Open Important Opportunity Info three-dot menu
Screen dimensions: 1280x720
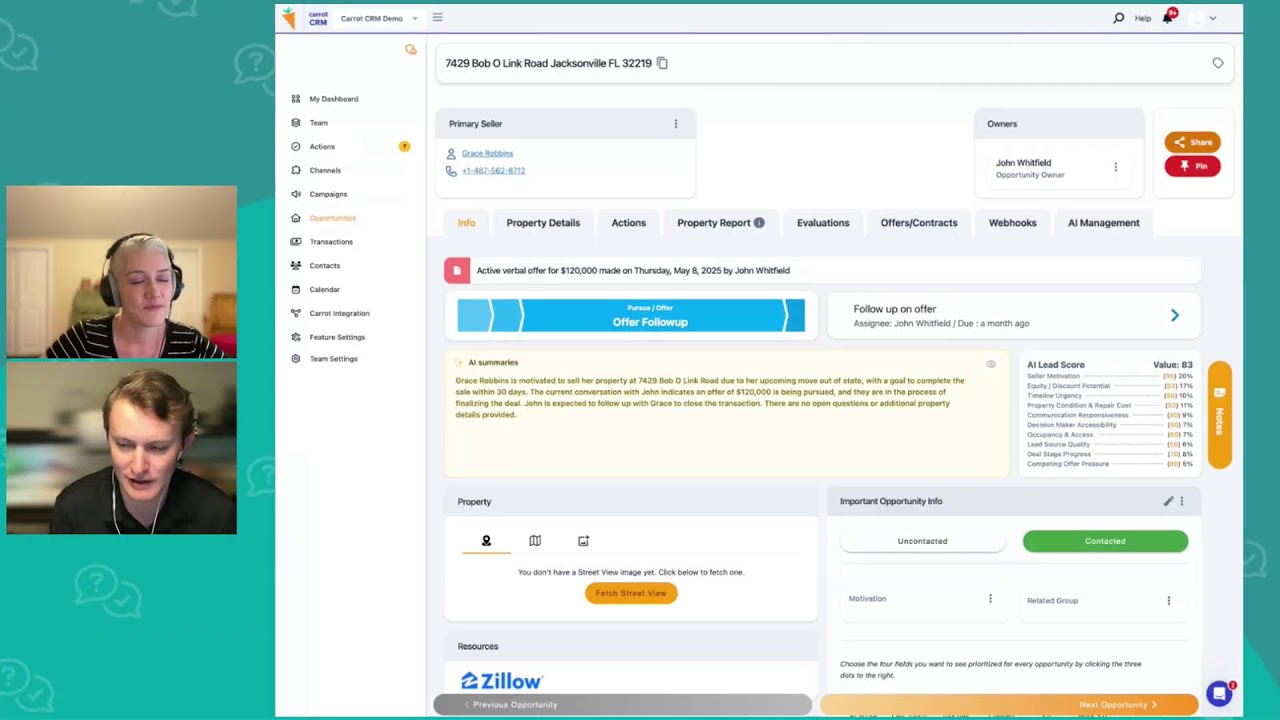coord(1182,501)
